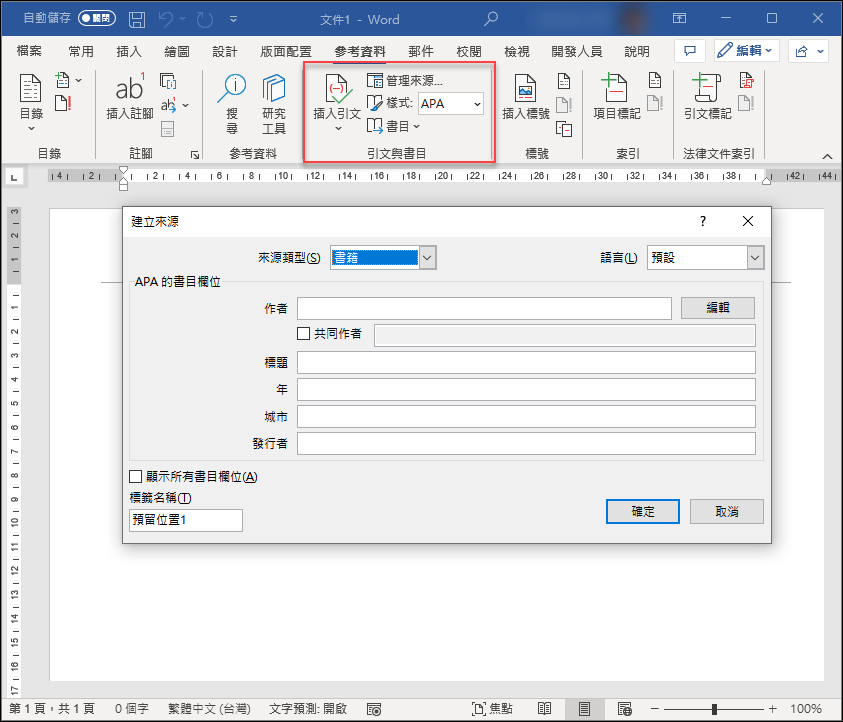Click the 插入引文 citation icon
The width and height of the screenshot is (843, 722).
tap(337, 89)
